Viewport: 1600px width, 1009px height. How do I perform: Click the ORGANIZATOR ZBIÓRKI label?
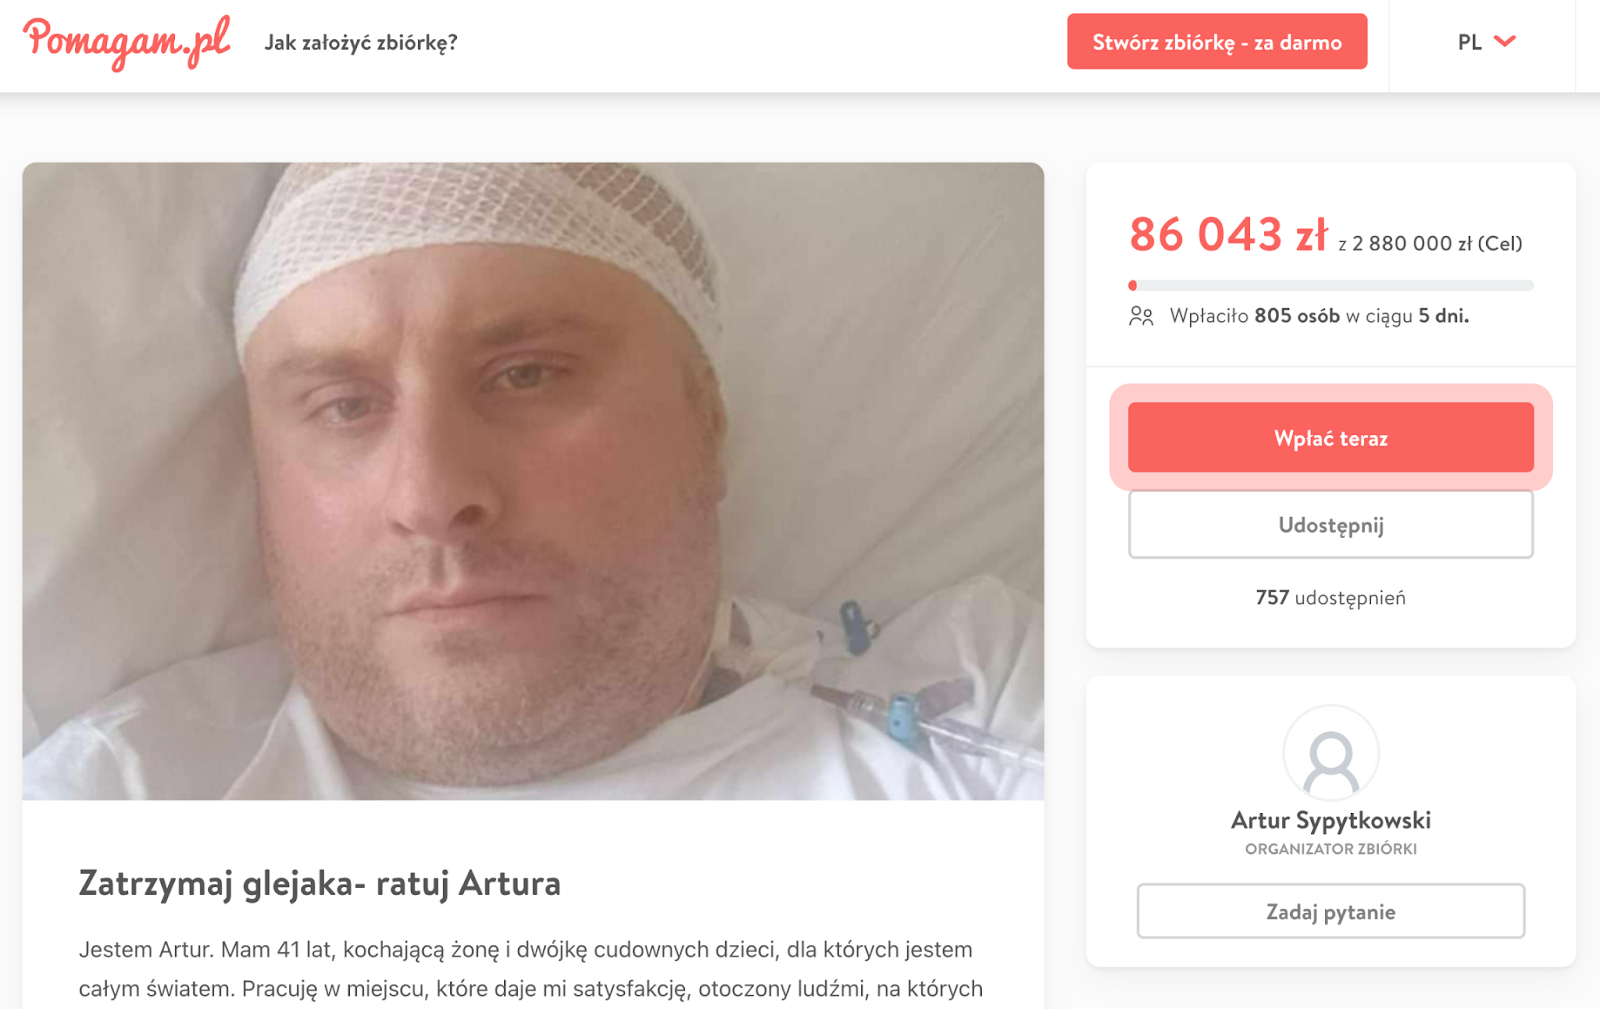click(1331, 849)
